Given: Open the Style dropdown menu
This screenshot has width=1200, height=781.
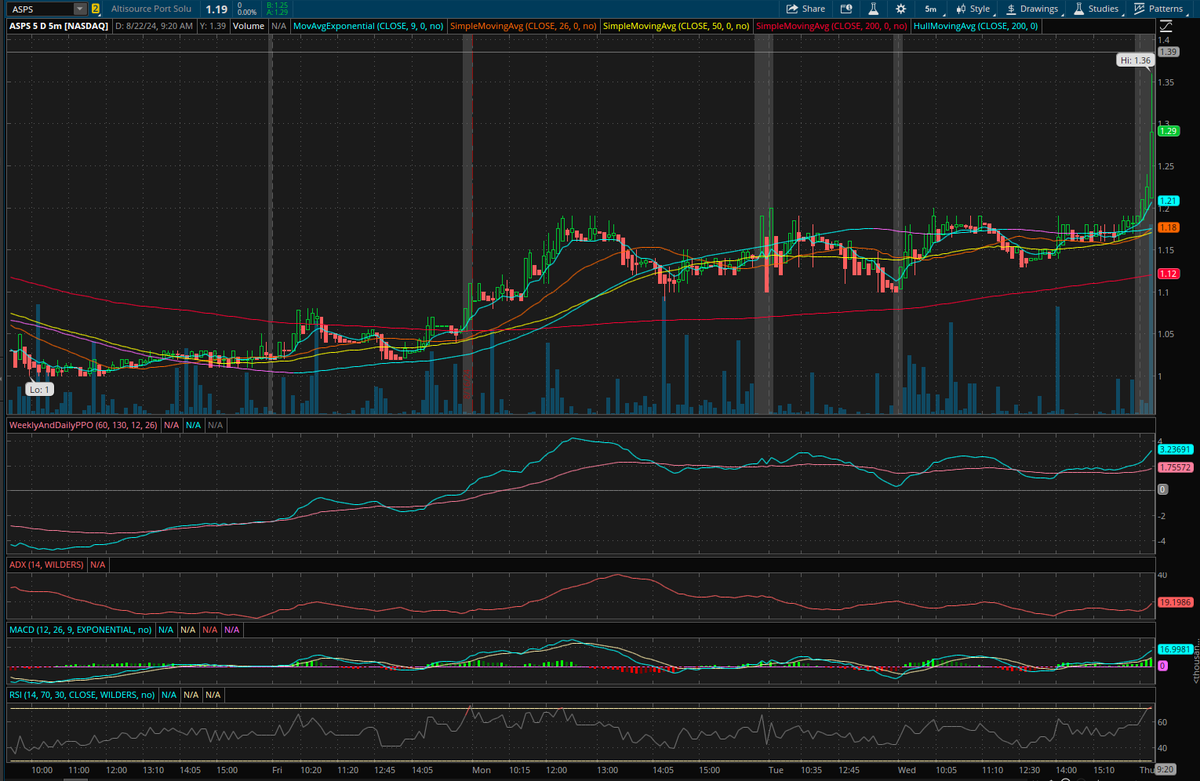Looking at the screenshot, I should 971,8.
